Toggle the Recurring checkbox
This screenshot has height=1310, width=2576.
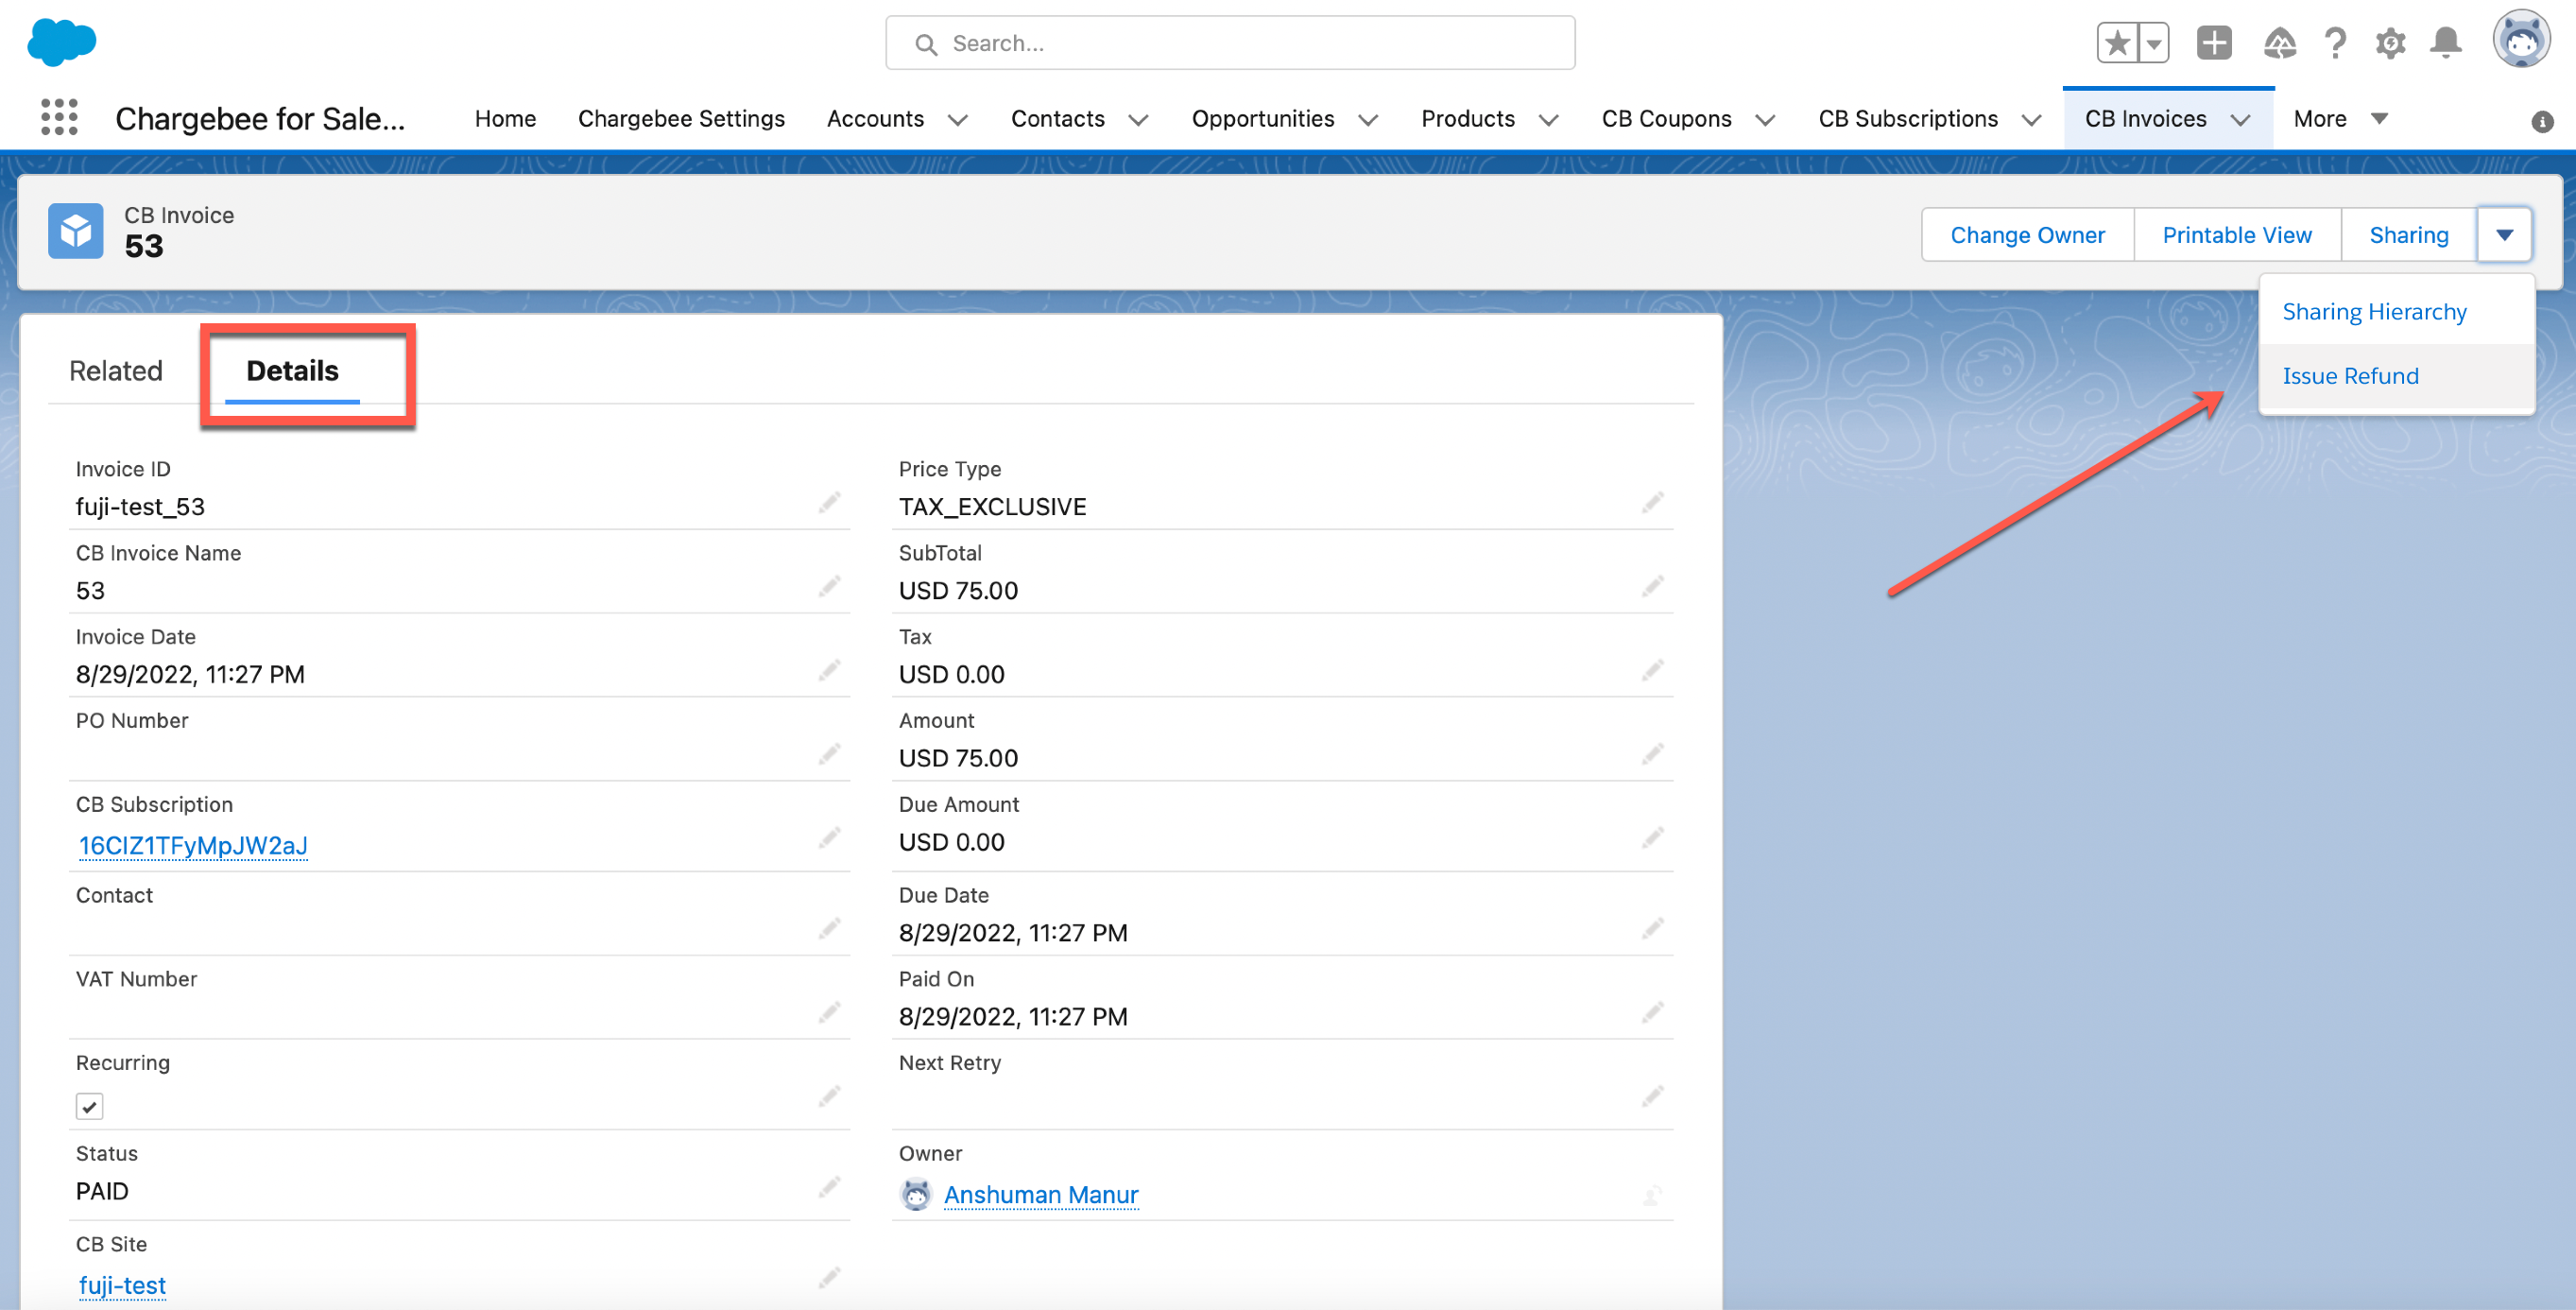tap(90, 1106)
